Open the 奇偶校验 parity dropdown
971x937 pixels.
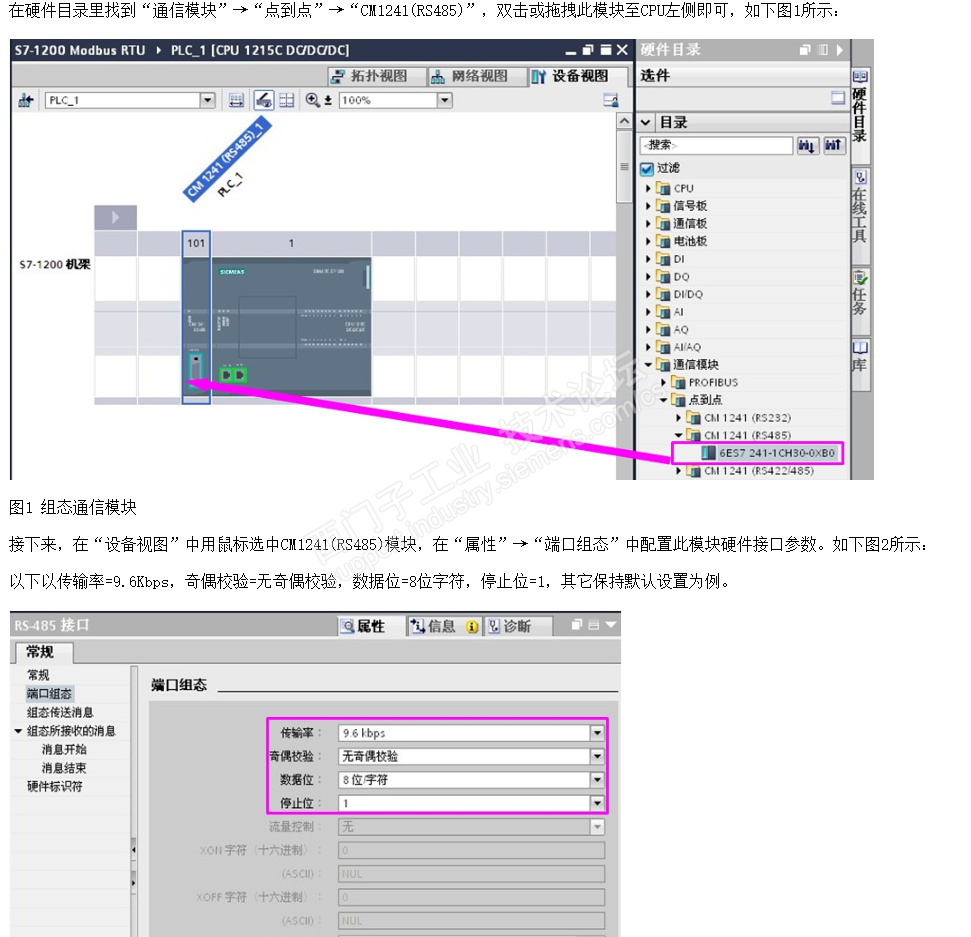pyautogui.click(x=597, y=757)
